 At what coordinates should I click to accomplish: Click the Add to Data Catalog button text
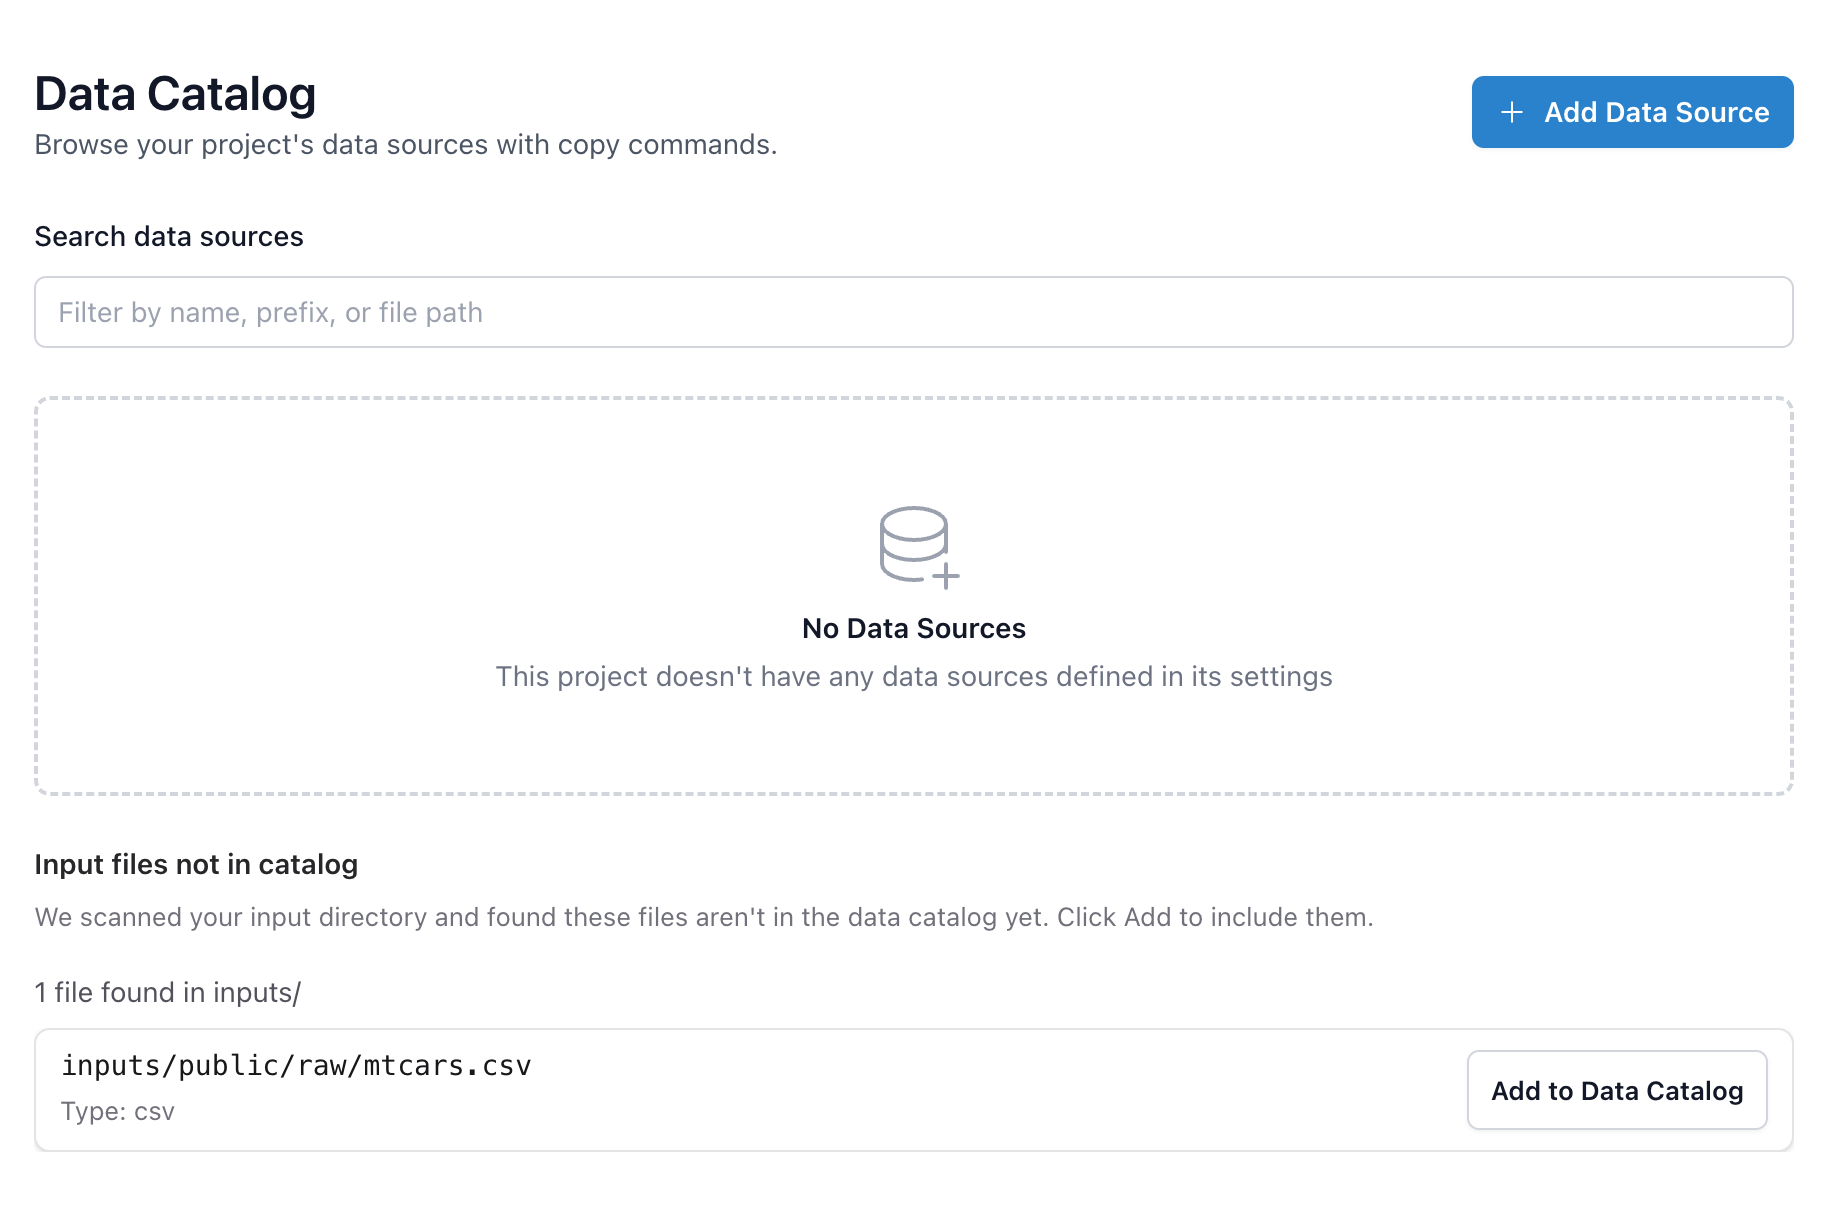[1616, 1090]
